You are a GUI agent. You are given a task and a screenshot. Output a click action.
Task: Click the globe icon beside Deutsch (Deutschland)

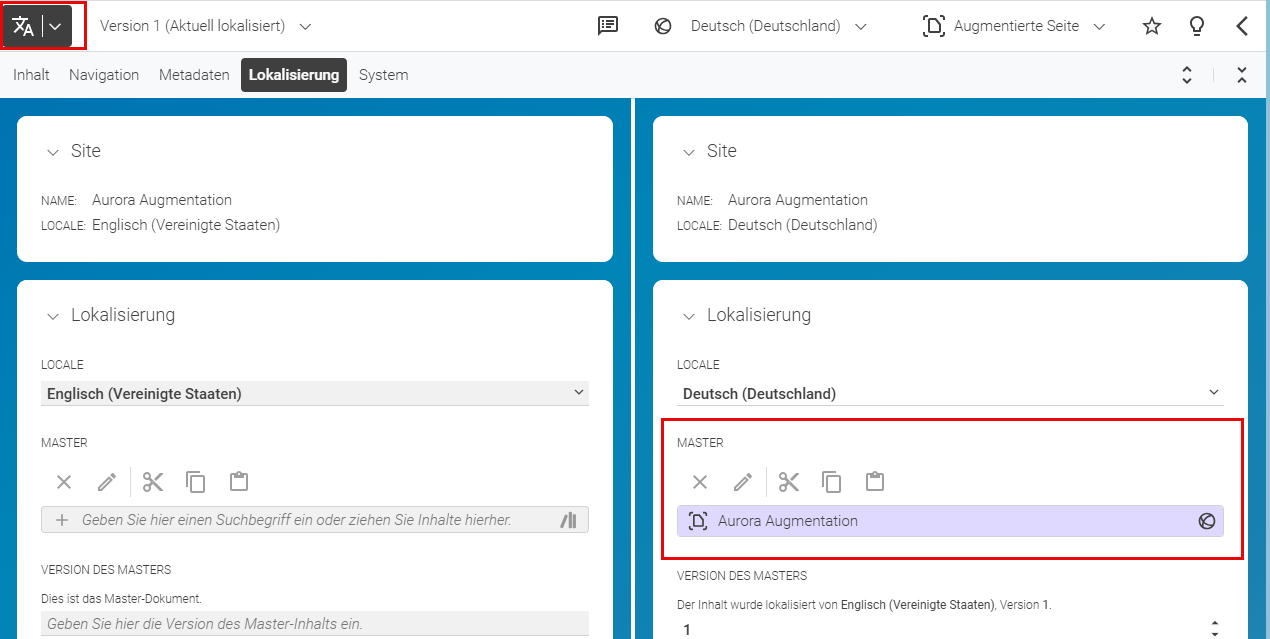(662, 26)
